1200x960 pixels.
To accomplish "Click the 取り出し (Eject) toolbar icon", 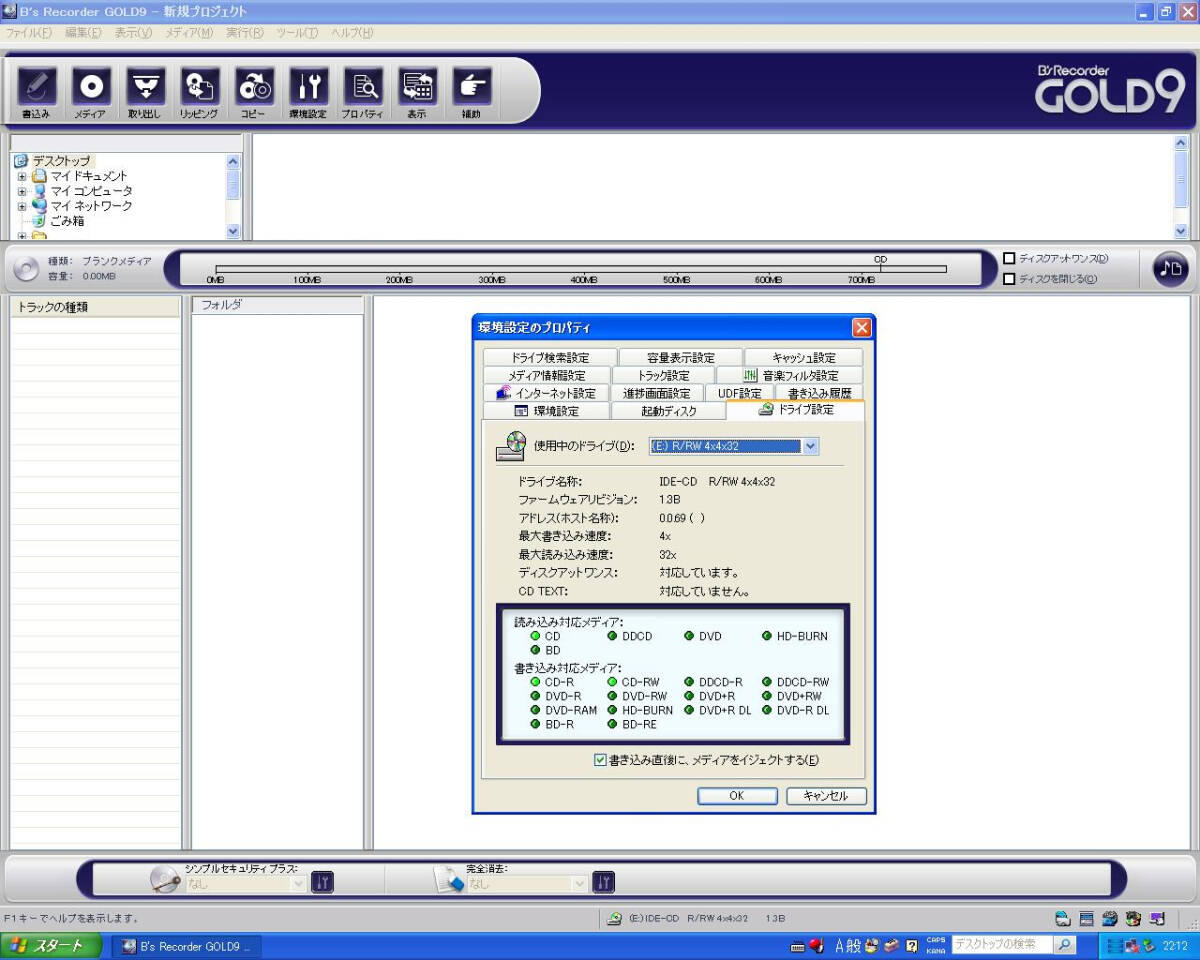I will point(145,87).
